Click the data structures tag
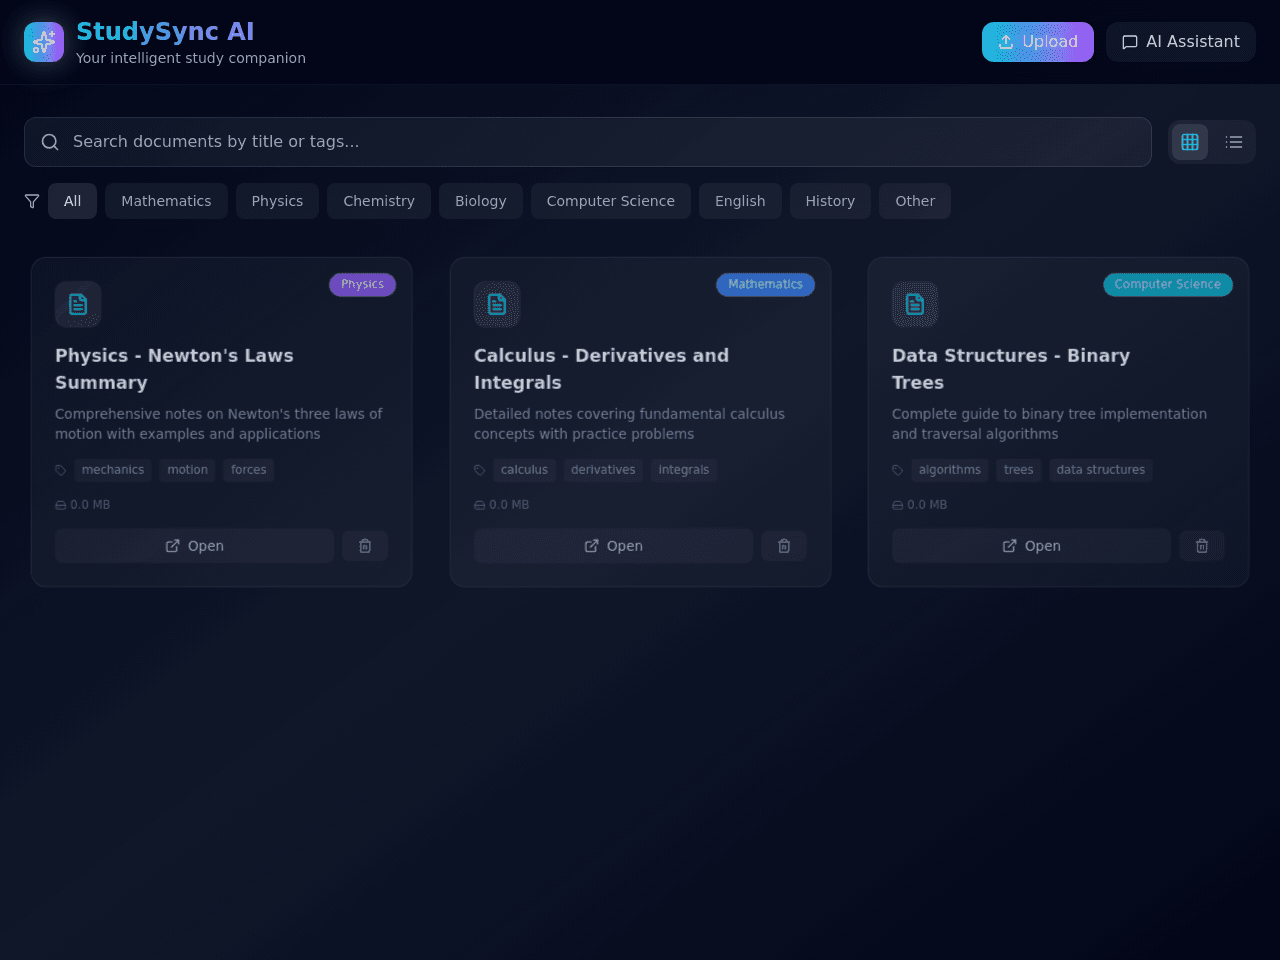The width and height of the screenshot is (1280, 960). pyautogui.click(x=1101, y=470)
